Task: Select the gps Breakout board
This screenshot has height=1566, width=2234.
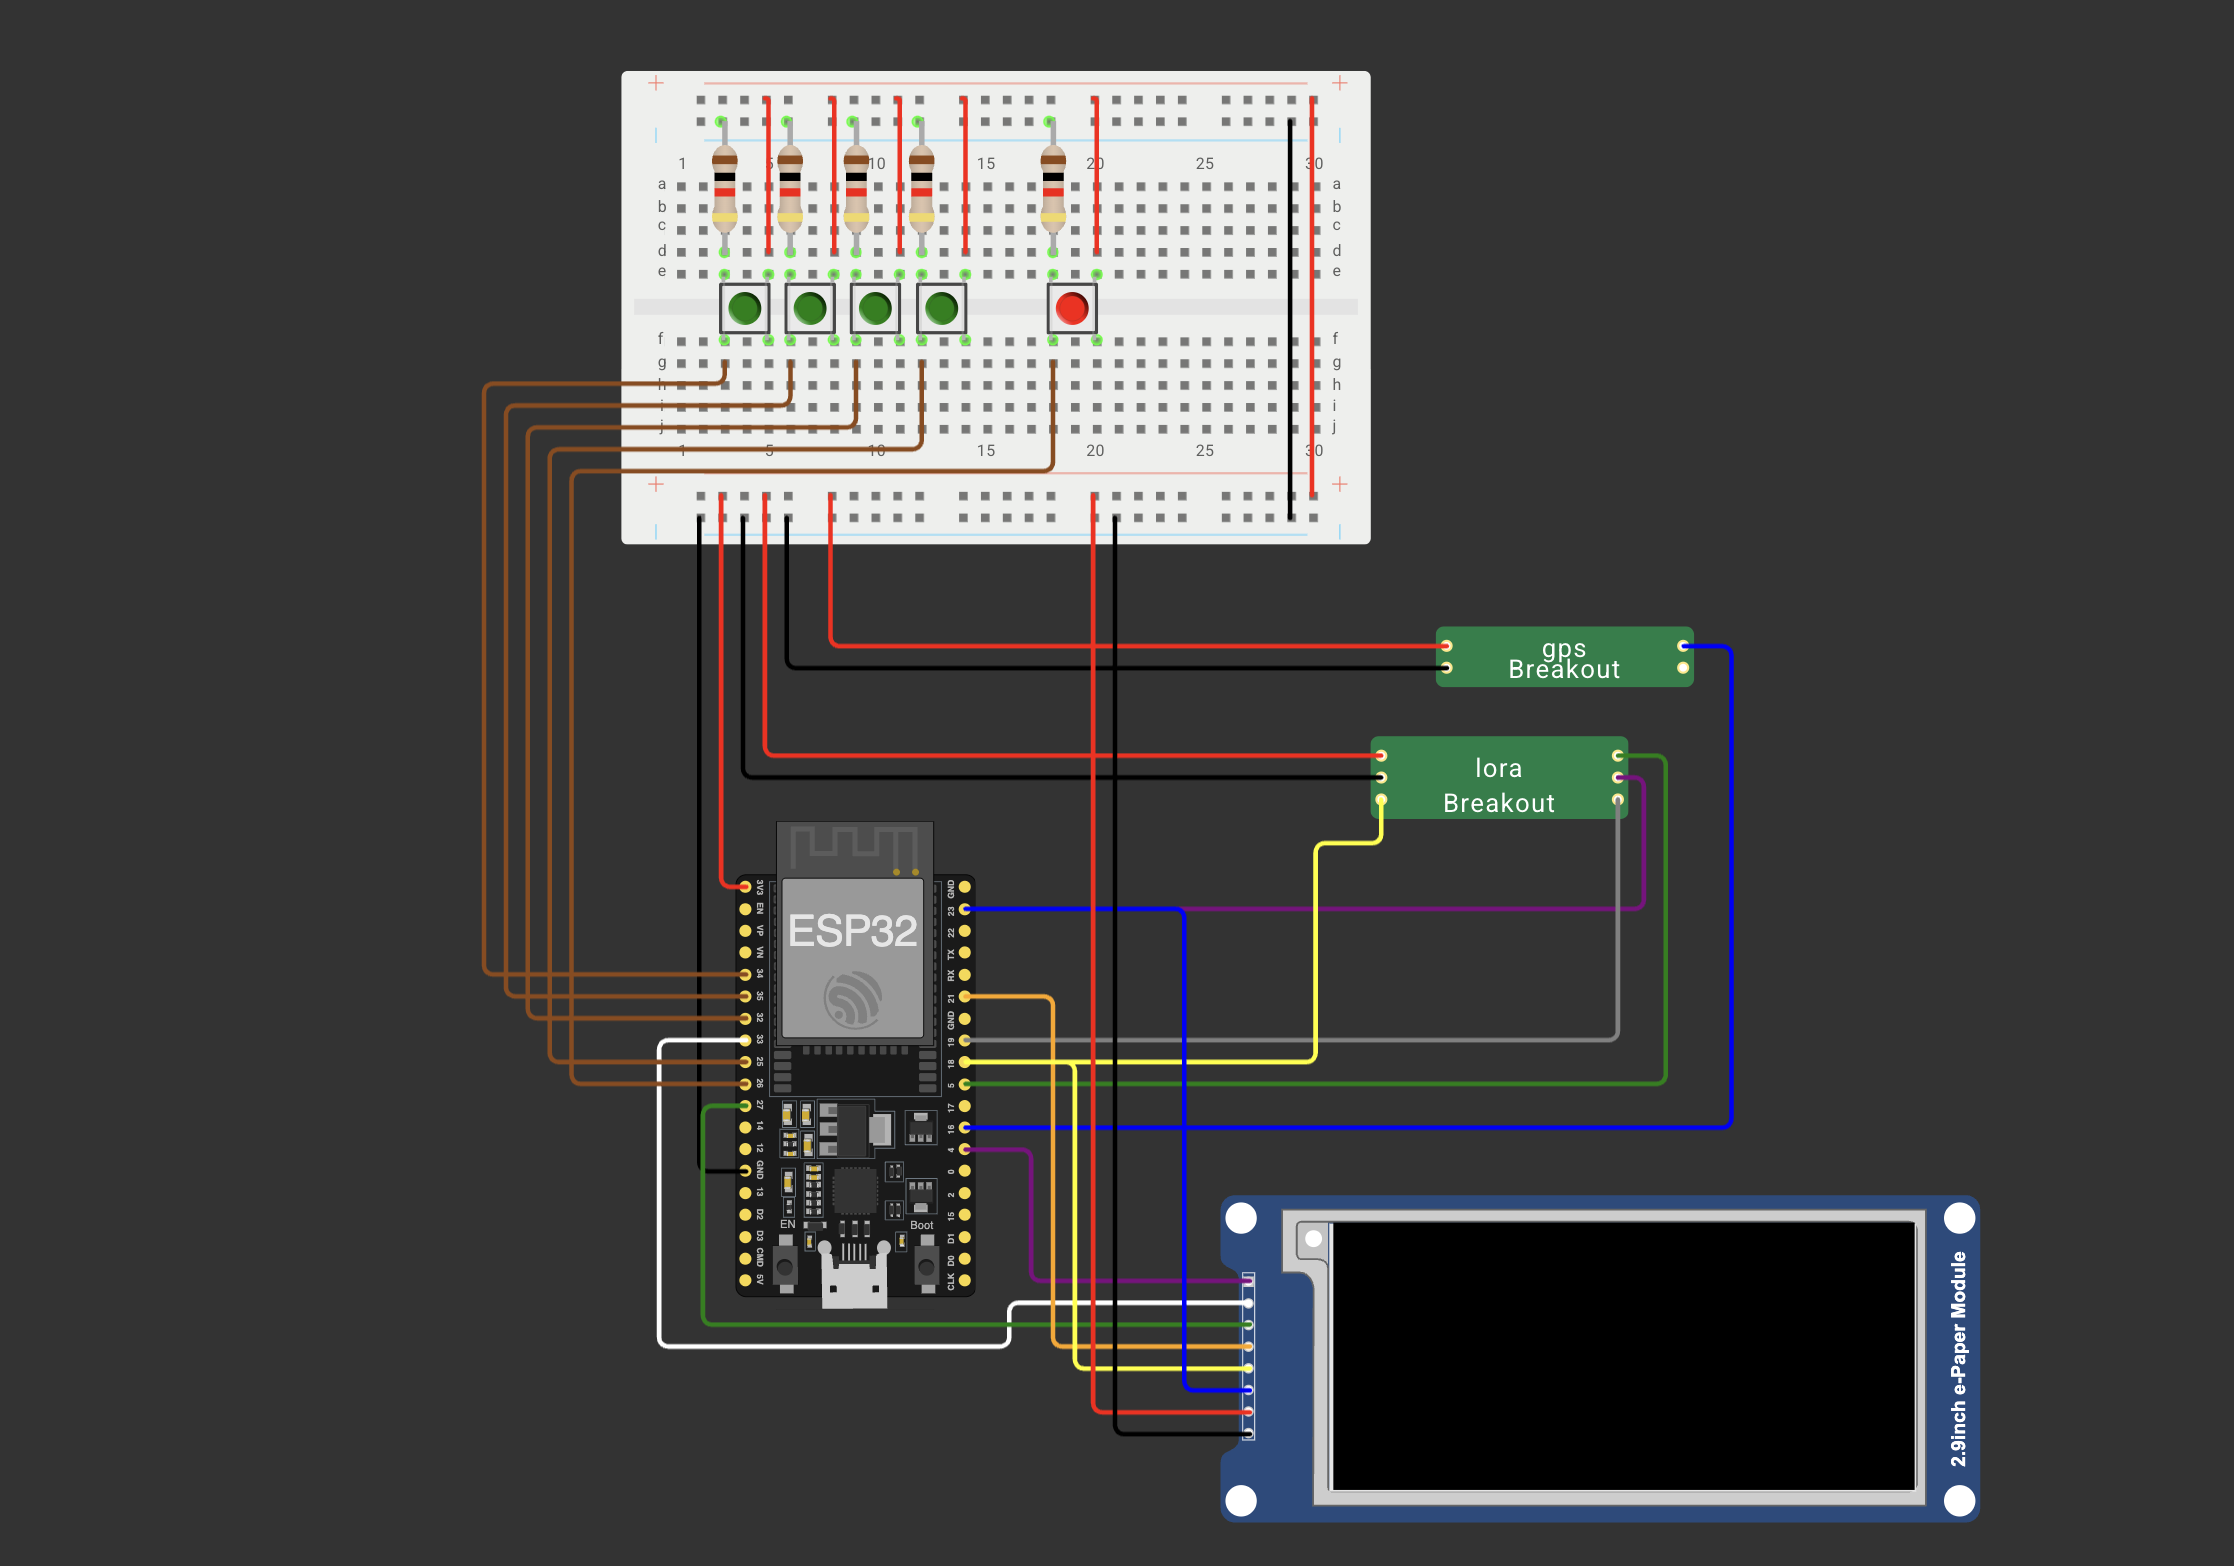Action: tap(1563, 658)
